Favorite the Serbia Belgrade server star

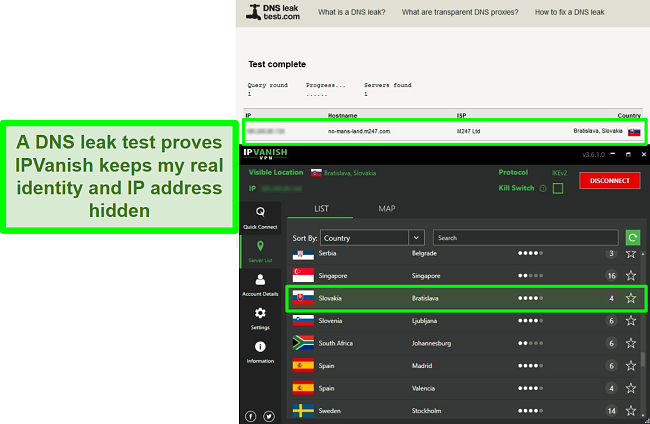(x=631, y=253)
